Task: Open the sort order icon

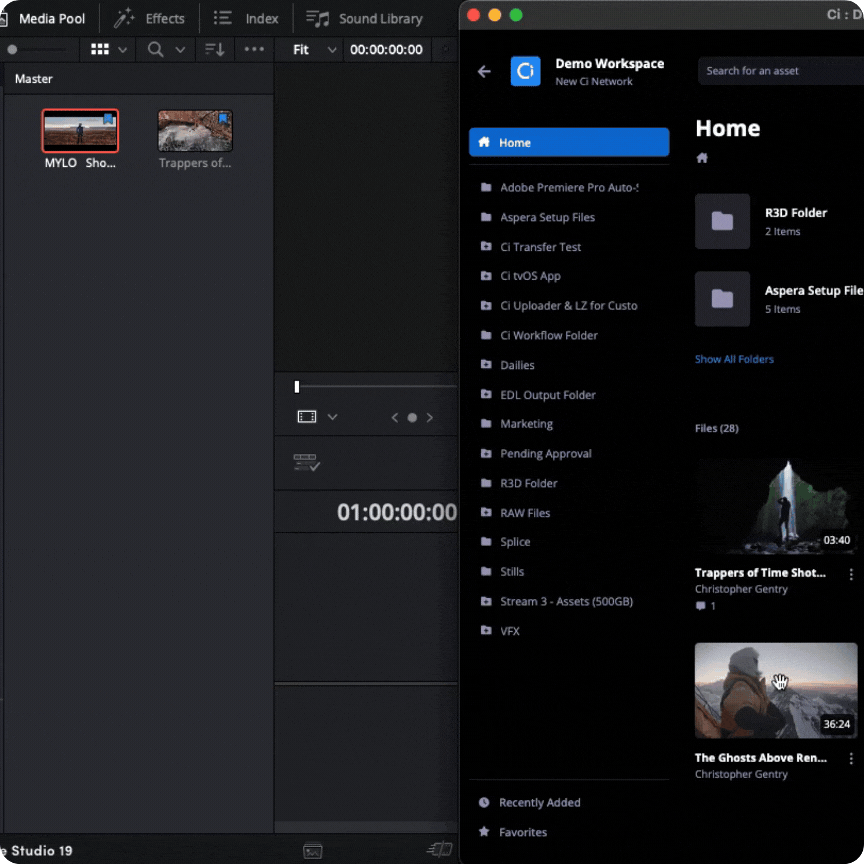Action: point(215,50)
